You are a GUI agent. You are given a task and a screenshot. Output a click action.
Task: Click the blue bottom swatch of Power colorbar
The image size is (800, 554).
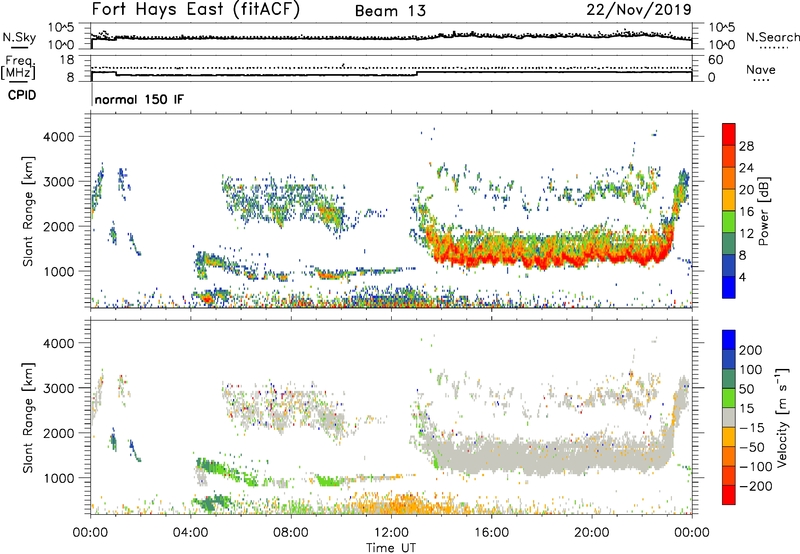tap(729, 287)
